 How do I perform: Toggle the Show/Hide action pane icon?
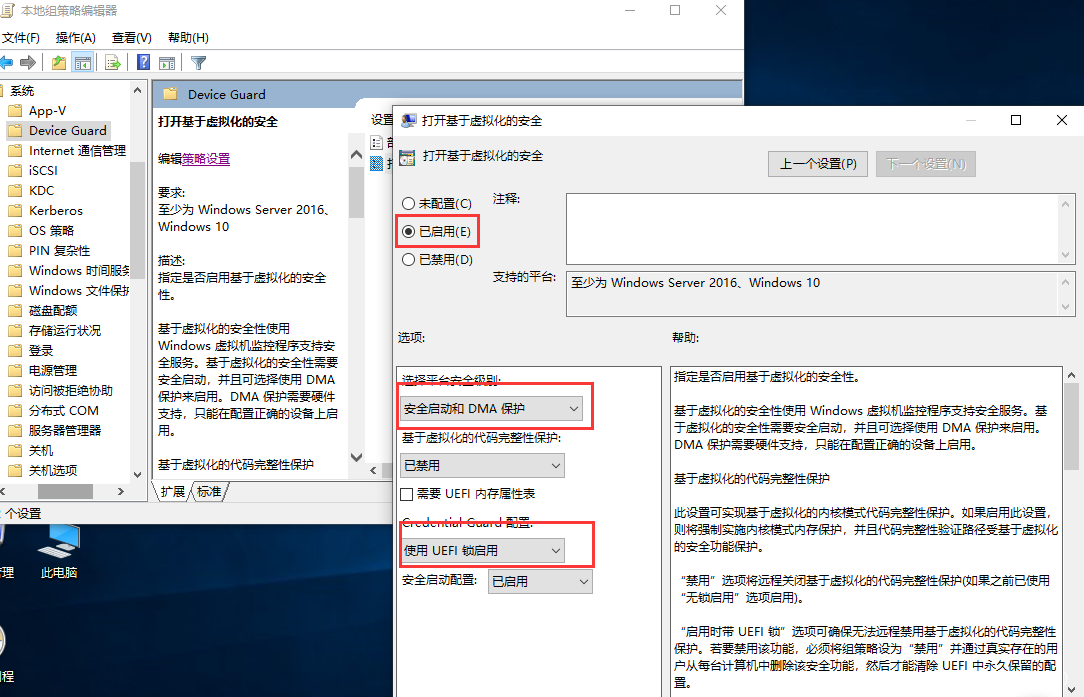[167, 63]
